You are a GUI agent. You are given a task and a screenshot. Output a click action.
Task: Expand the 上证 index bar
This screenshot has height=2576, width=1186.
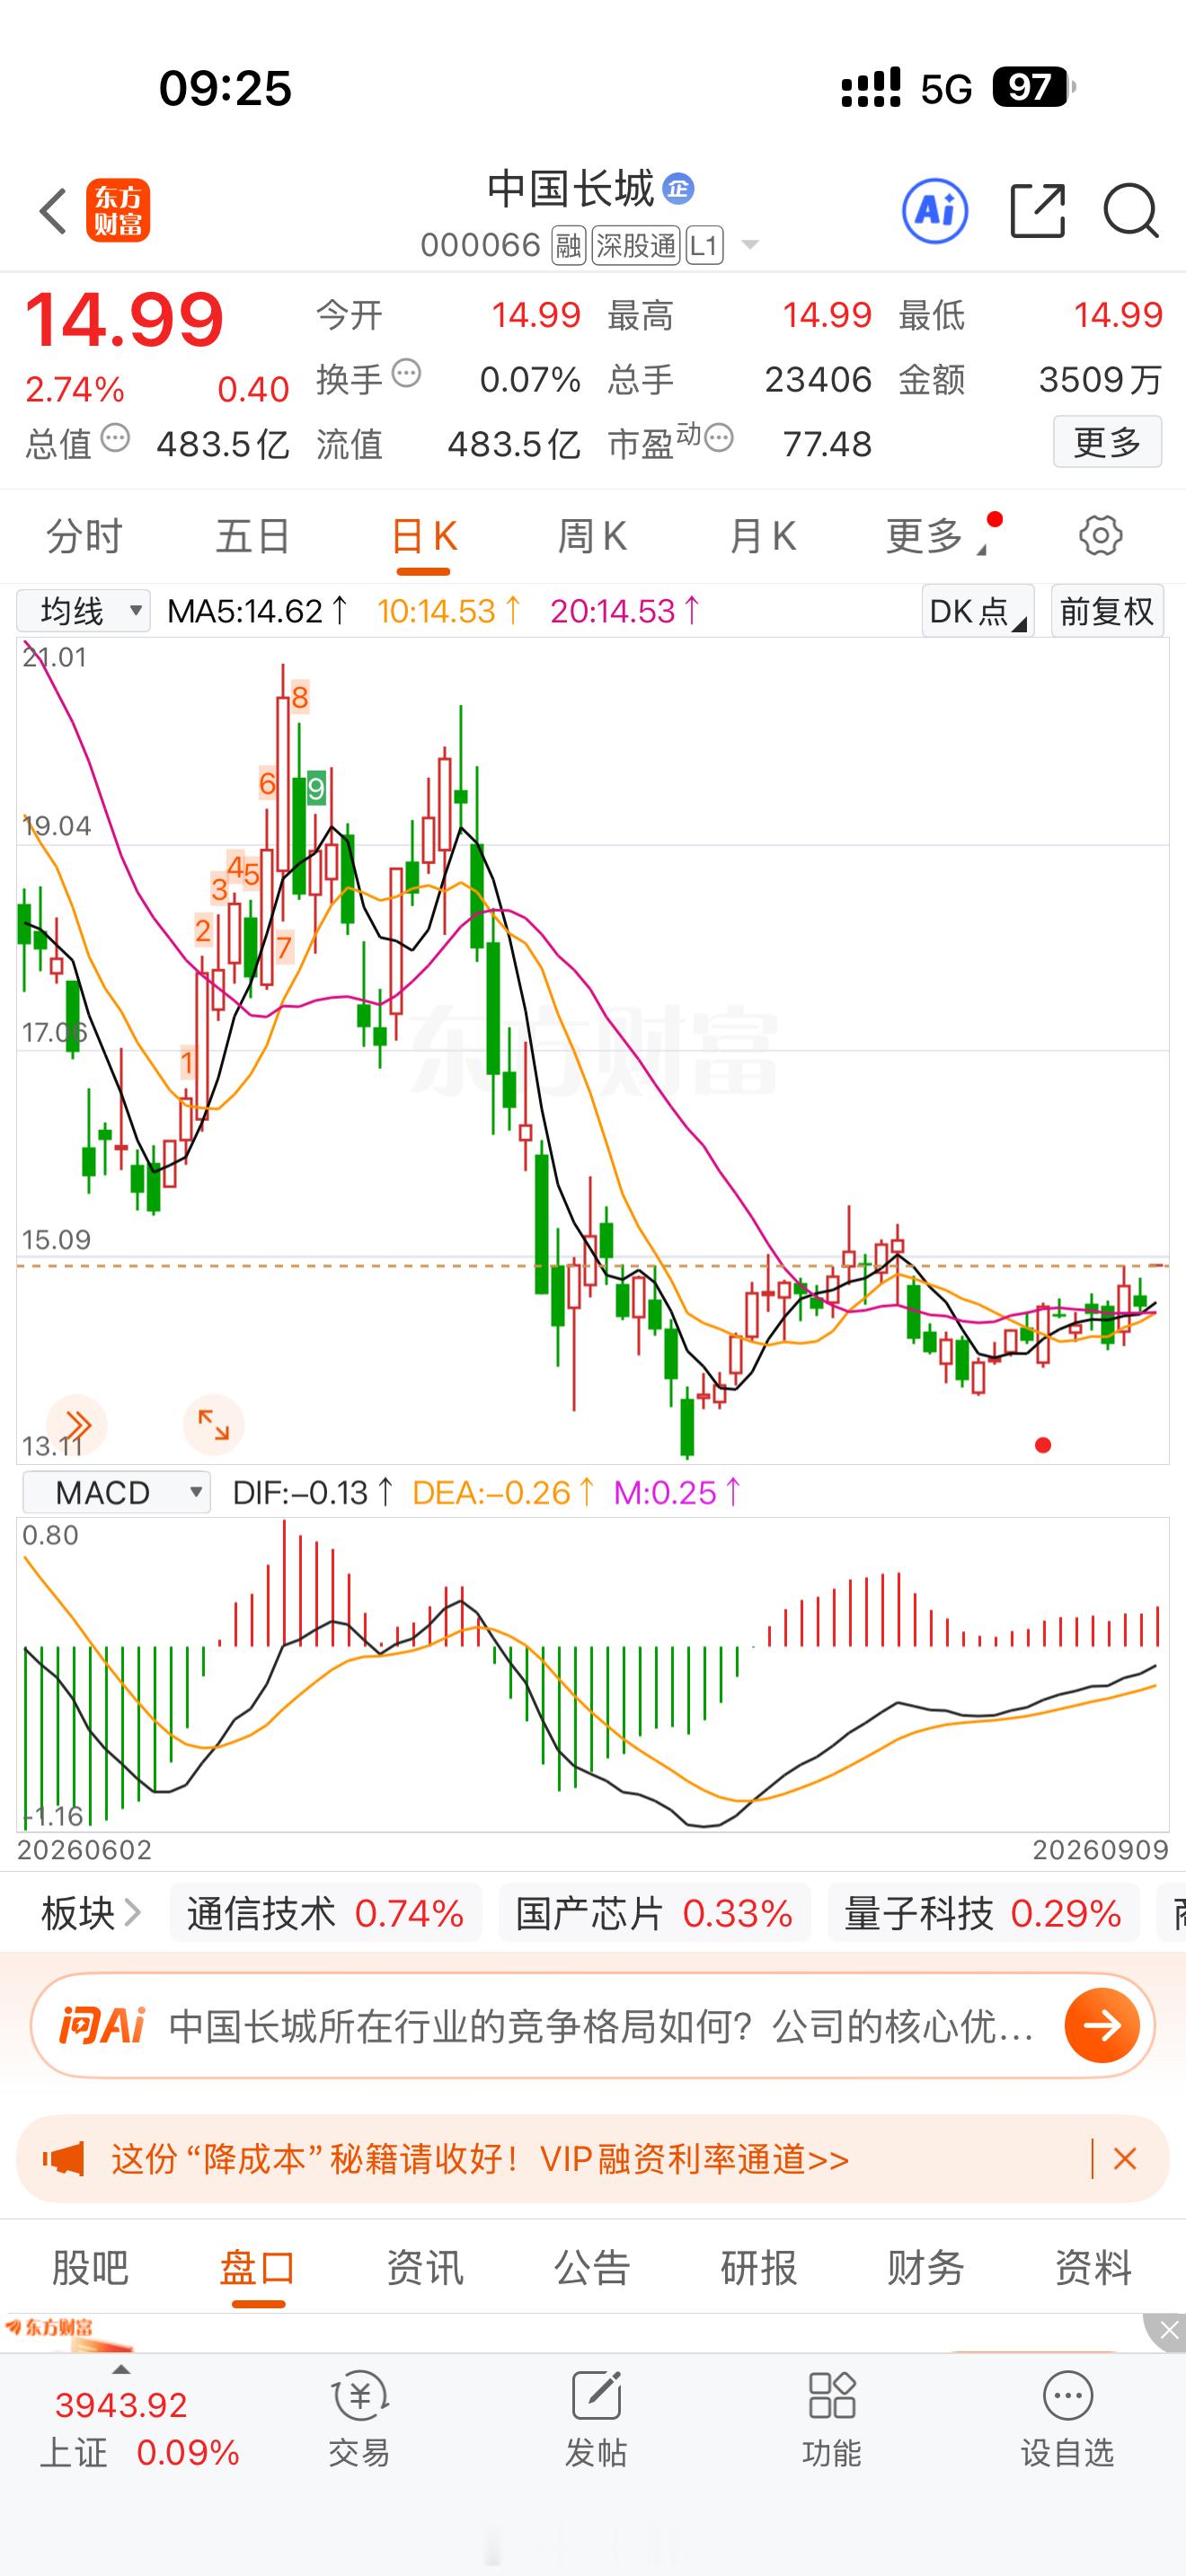pyautogui.click(x=121, y=2370)
